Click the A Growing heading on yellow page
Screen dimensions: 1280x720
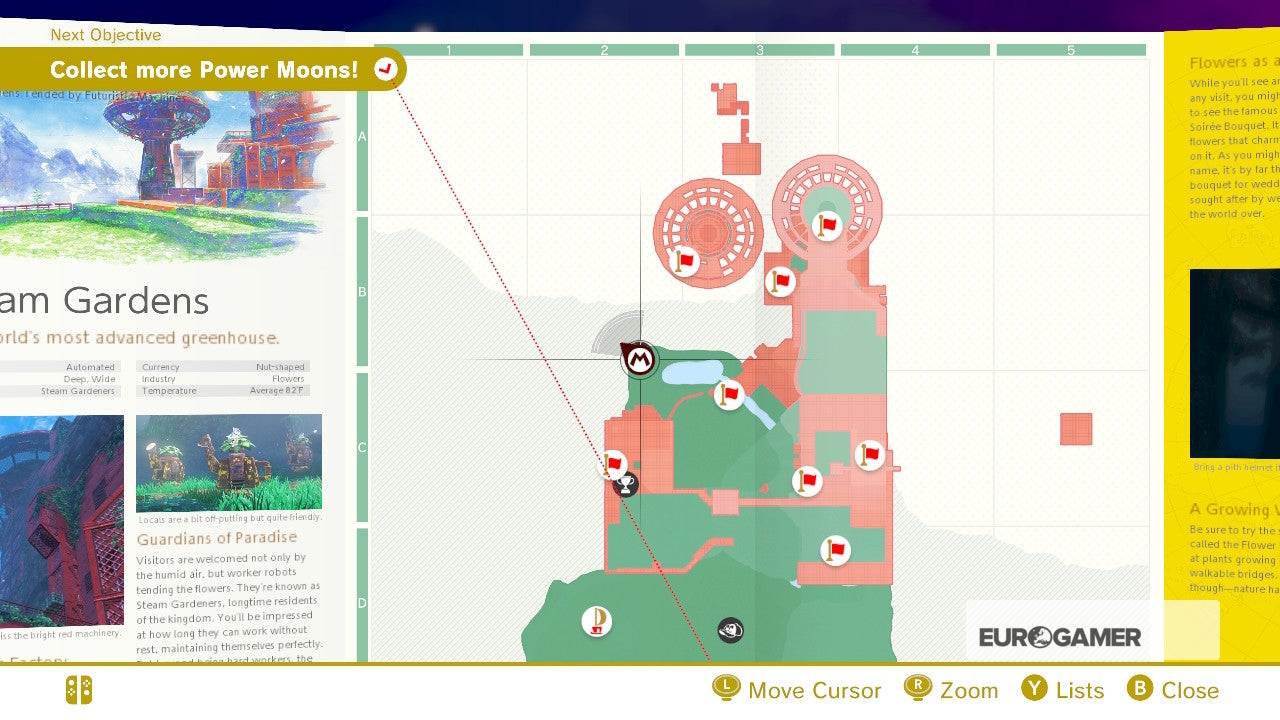coord(1234,509)
